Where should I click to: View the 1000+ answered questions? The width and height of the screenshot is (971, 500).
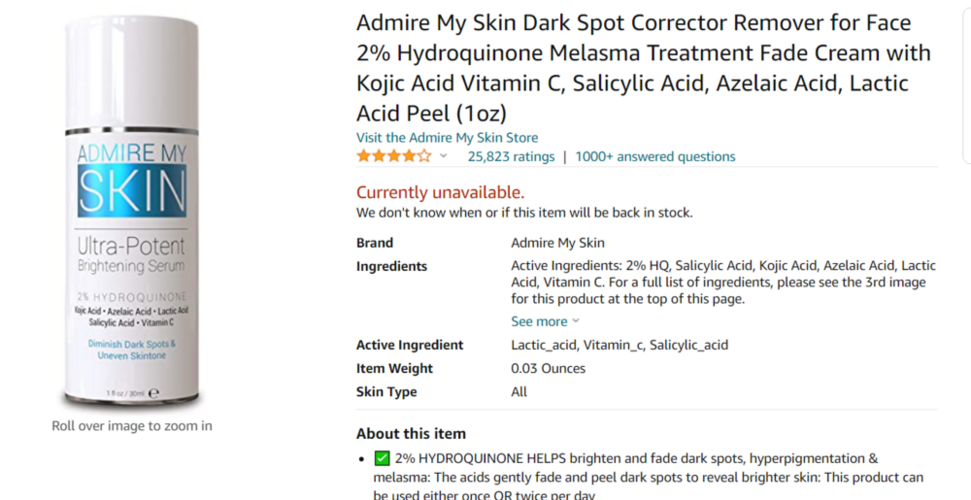pos(655,157)
